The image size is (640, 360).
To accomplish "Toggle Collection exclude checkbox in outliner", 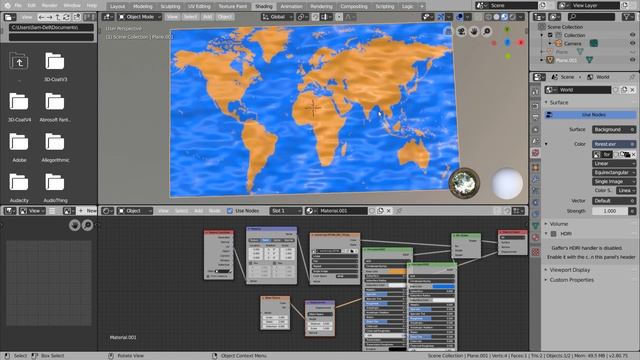I will pyautogui.click(x=550, y=35).
